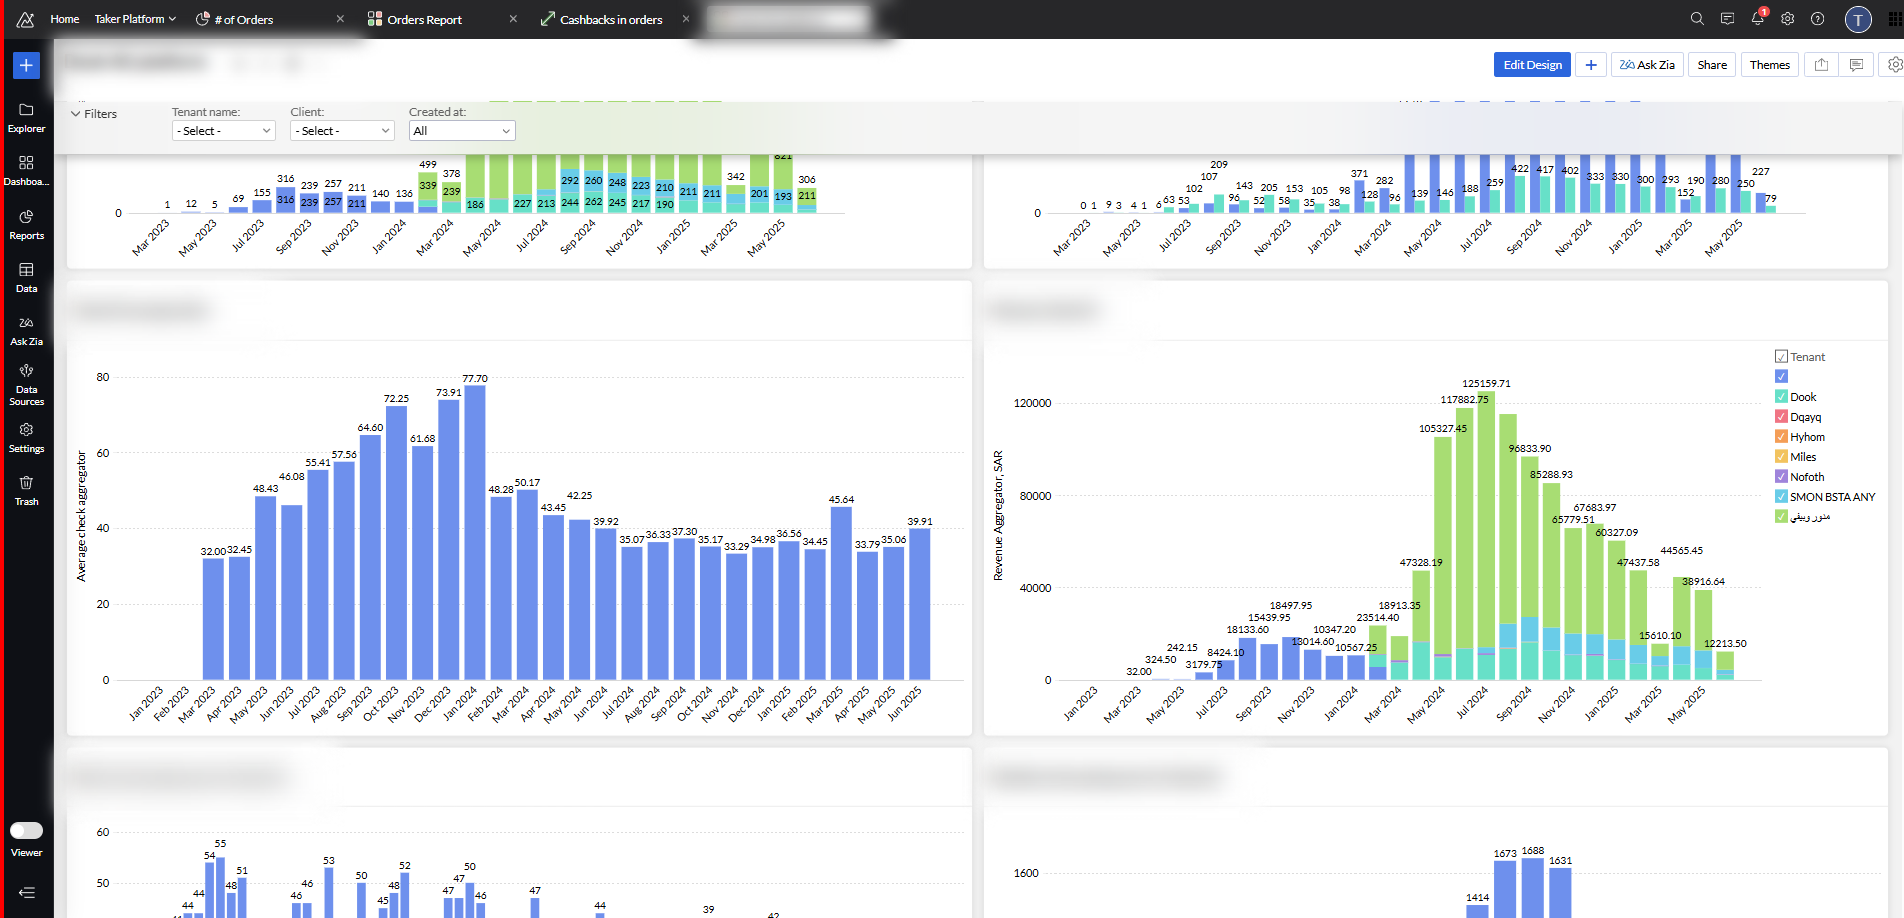Uncheck the Dook legend checkbox
Screen dimensions: 1904x918
(x=1781, y=397)
